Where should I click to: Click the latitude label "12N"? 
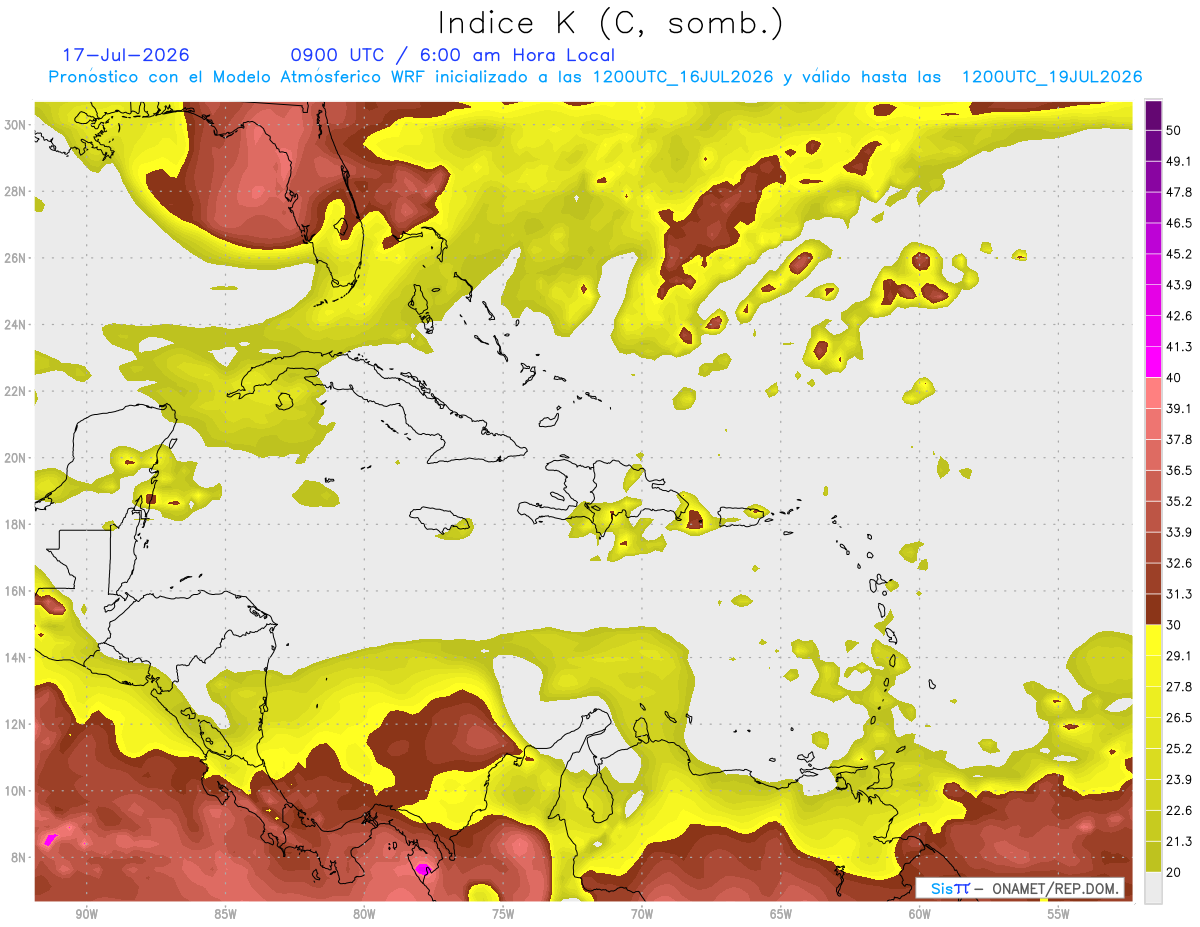(15, 724)
